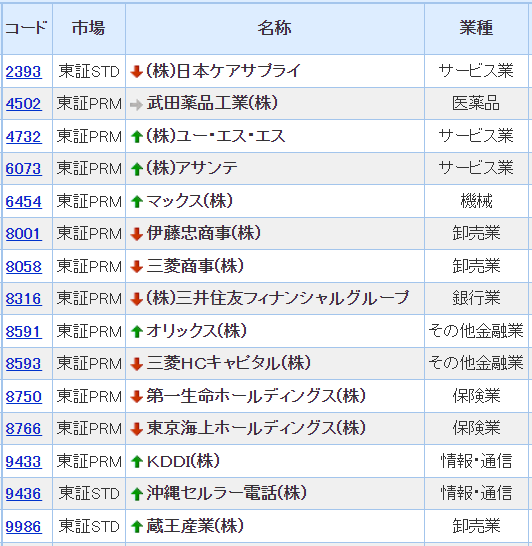Viewport: 532px width, 546px height.
Task: Select the 8593 code link
Action: pyautogui.click(x=24, y=364)
